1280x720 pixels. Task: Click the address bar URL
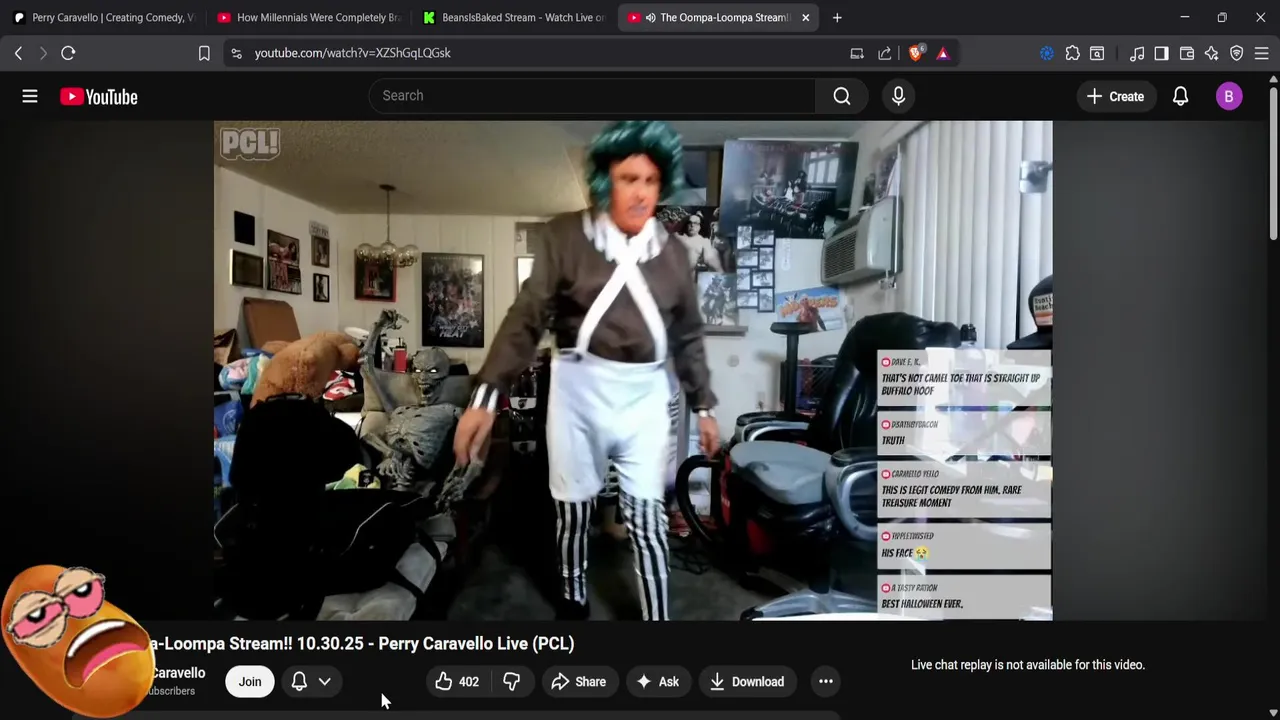pyautogui.click(x=352, y=53)
